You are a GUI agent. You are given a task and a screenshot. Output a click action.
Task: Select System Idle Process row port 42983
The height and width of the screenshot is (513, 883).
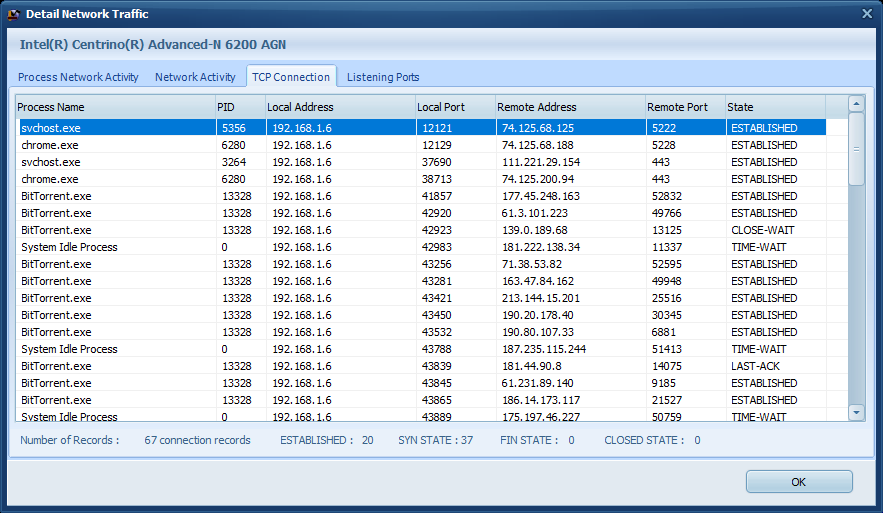(422, 247)
